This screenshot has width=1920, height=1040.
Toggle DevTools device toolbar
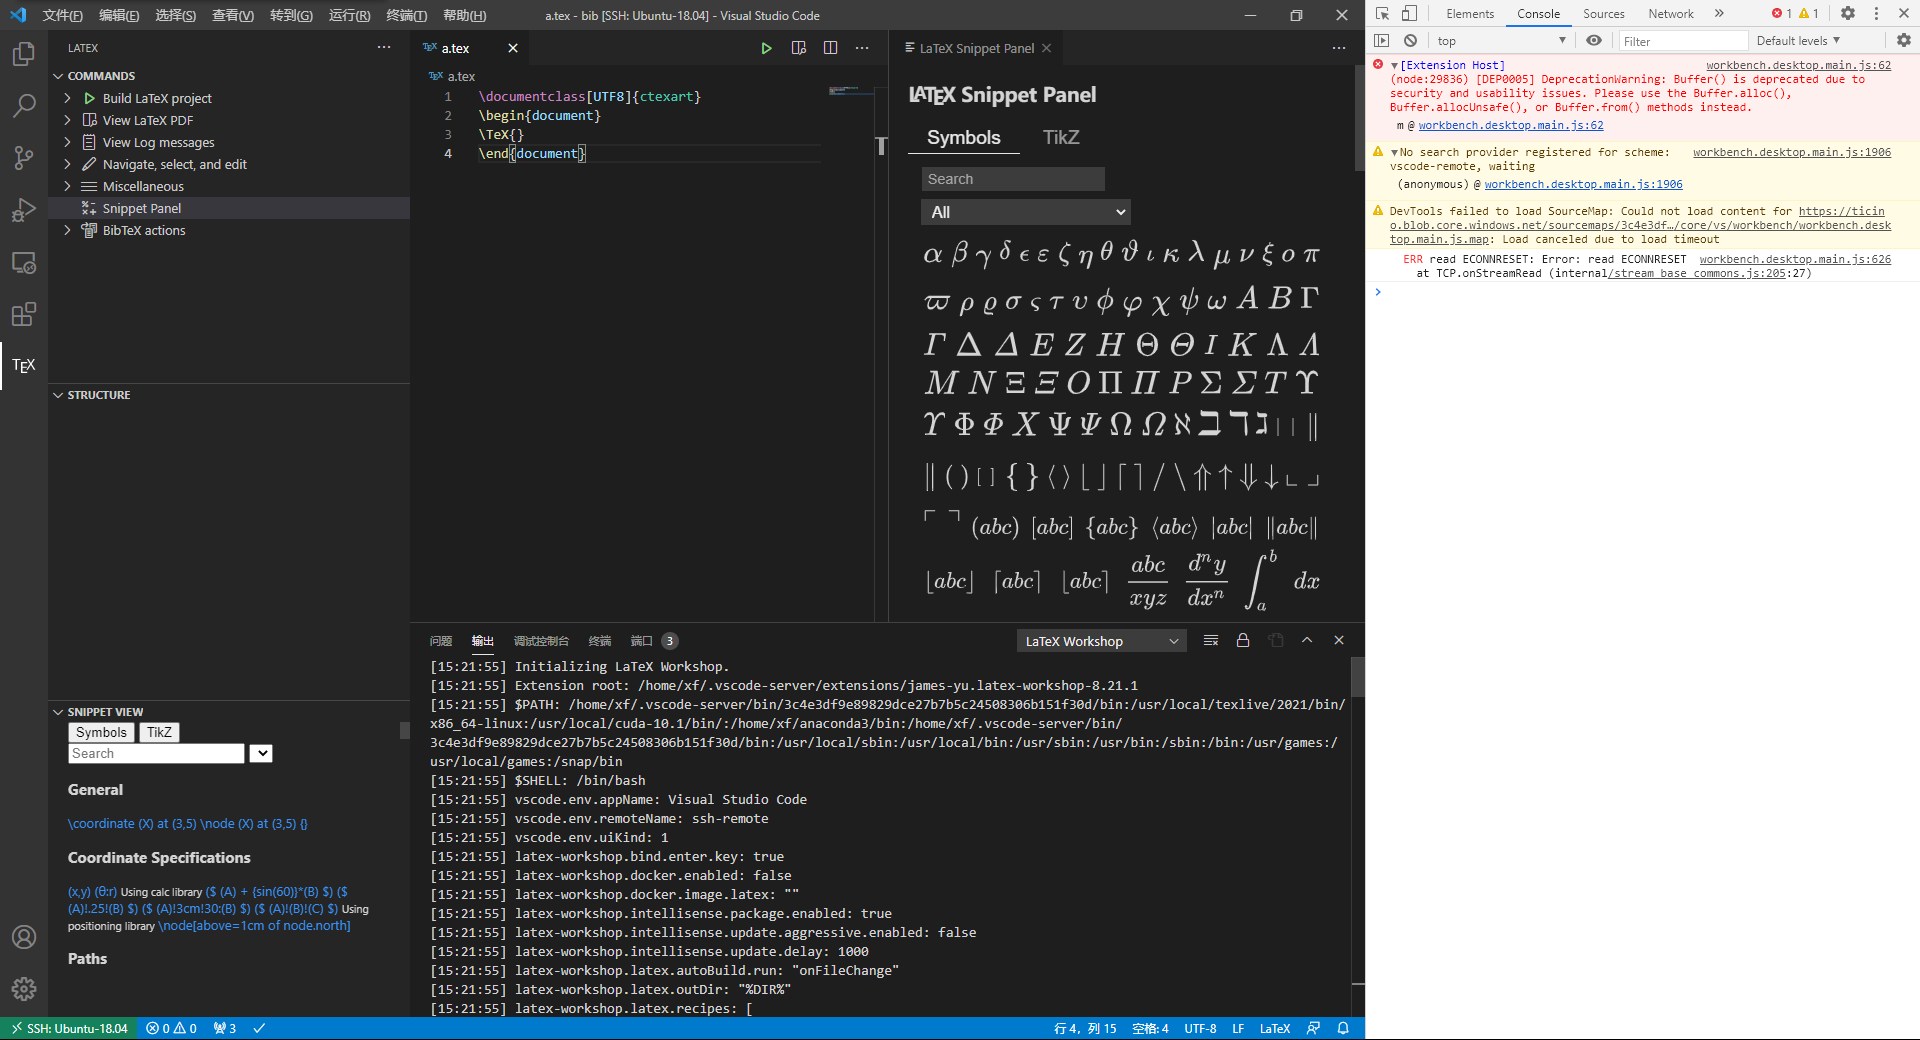(x=1409, y=14)
